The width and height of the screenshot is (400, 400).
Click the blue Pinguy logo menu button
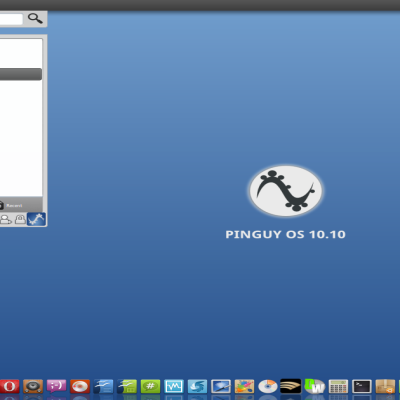(36, 219)
